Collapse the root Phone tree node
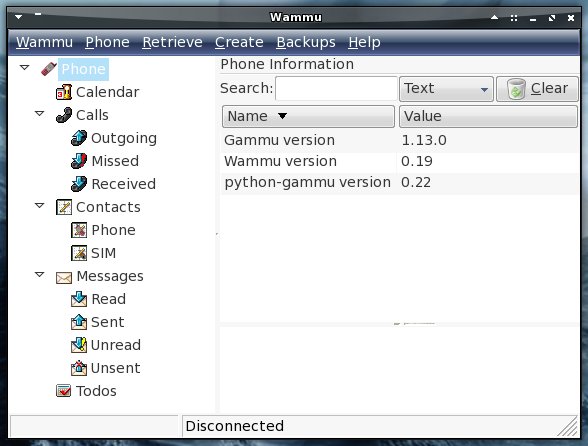588x446 pixels. pyautogui.click(x=25, y=68)
